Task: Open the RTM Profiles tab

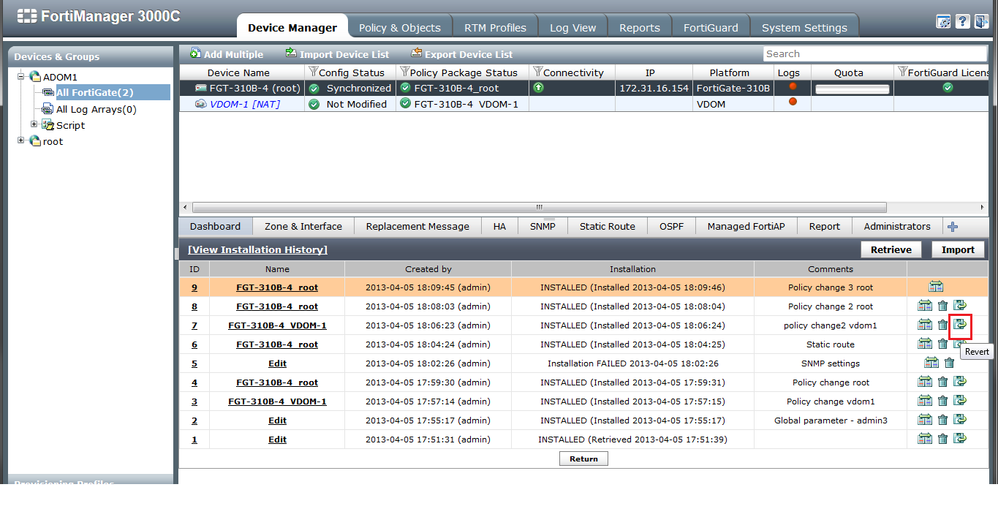Action: (495, 27)
